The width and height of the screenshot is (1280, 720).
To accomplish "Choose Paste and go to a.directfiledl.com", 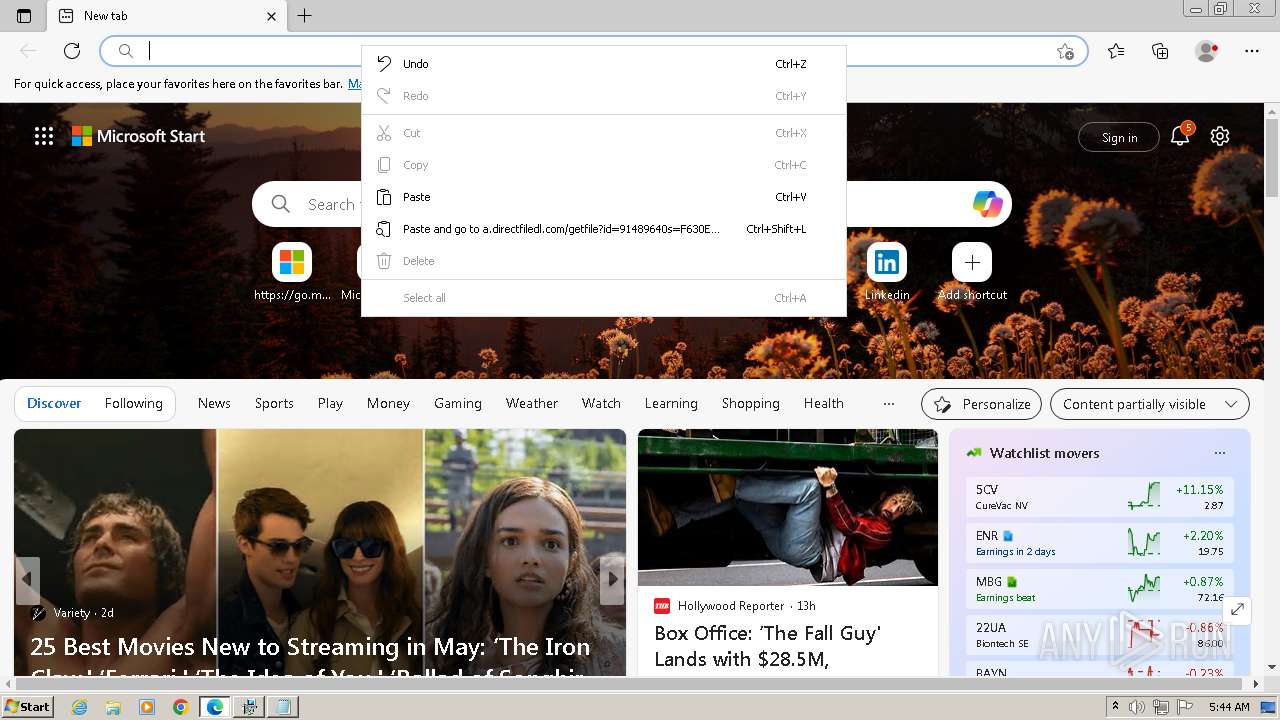I will pos(603,229).
